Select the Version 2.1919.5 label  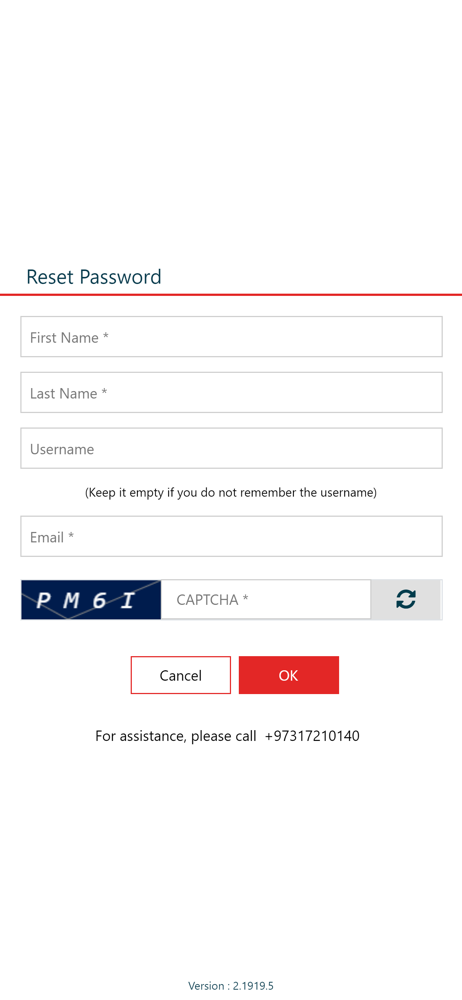point(231,986)
